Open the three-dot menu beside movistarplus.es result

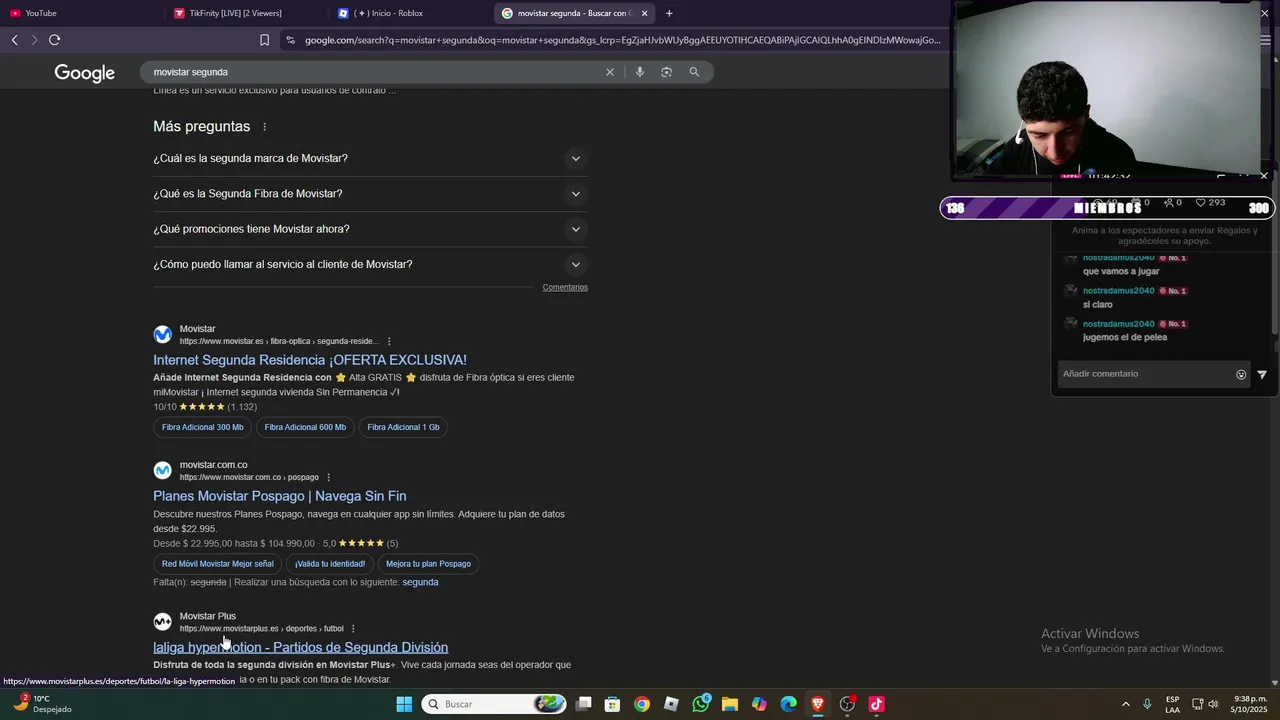[353, 628]
